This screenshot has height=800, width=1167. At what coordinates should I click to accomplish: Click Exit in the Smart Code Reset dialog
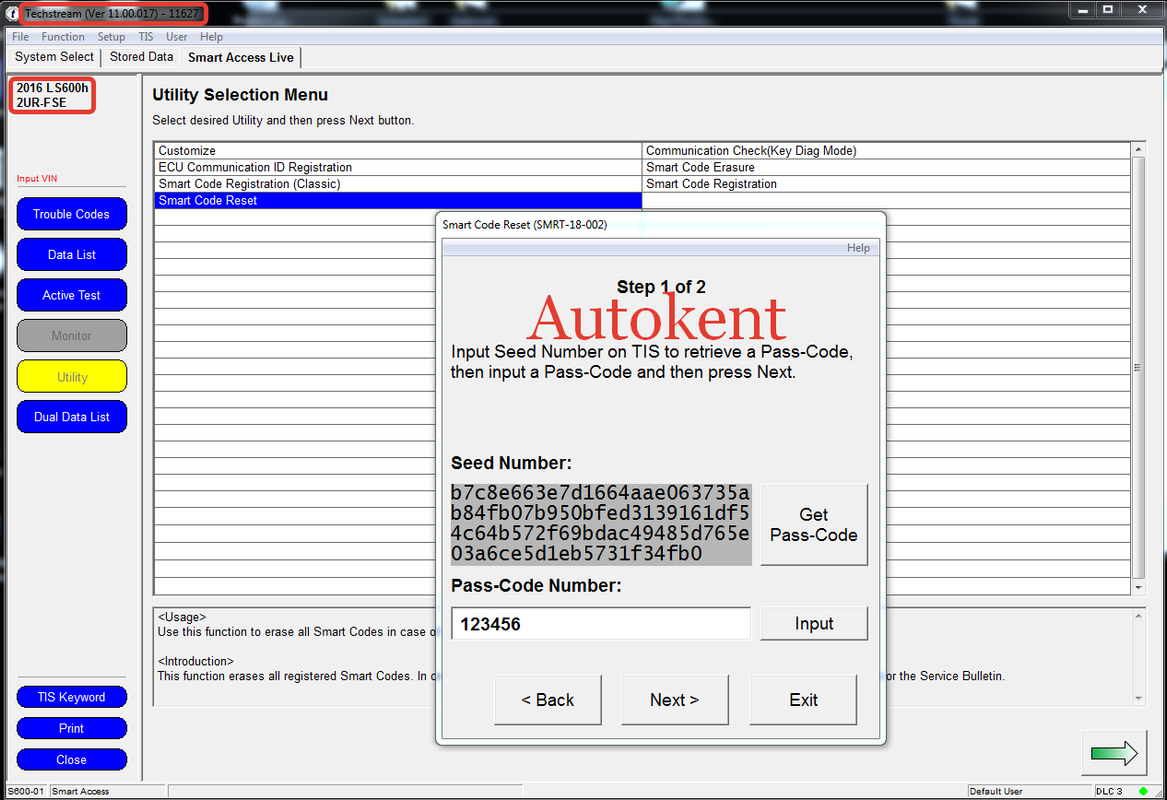(803, 700)
